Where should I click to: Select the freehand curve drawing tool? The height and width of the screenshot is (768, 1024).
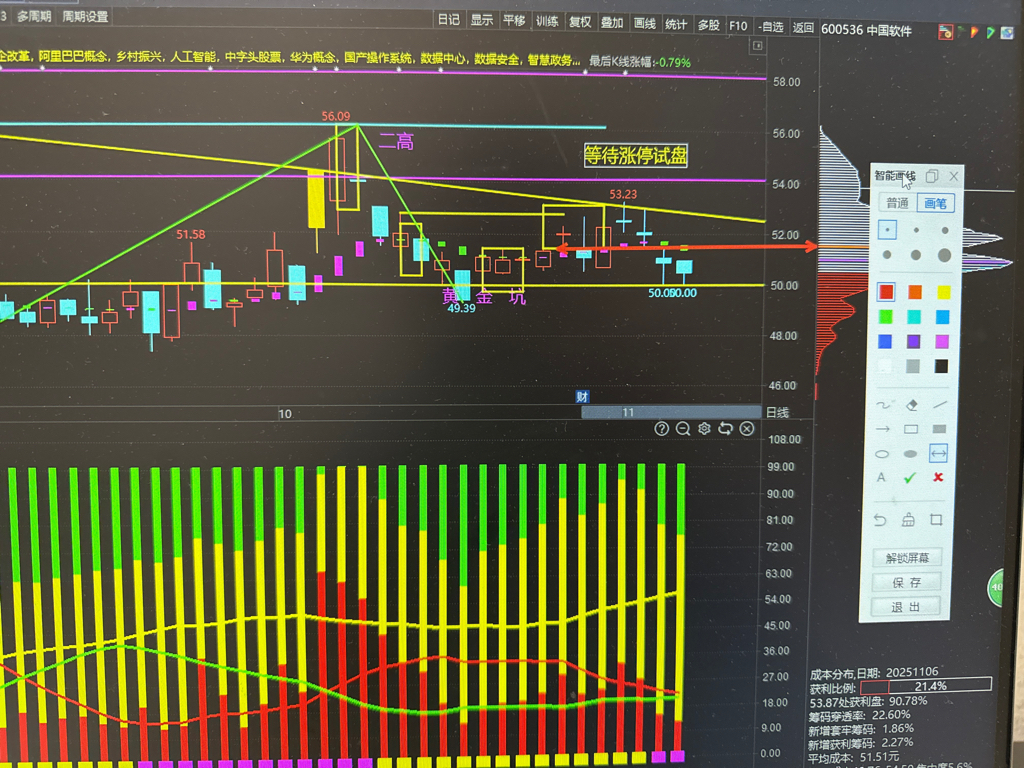pos(882,405)
